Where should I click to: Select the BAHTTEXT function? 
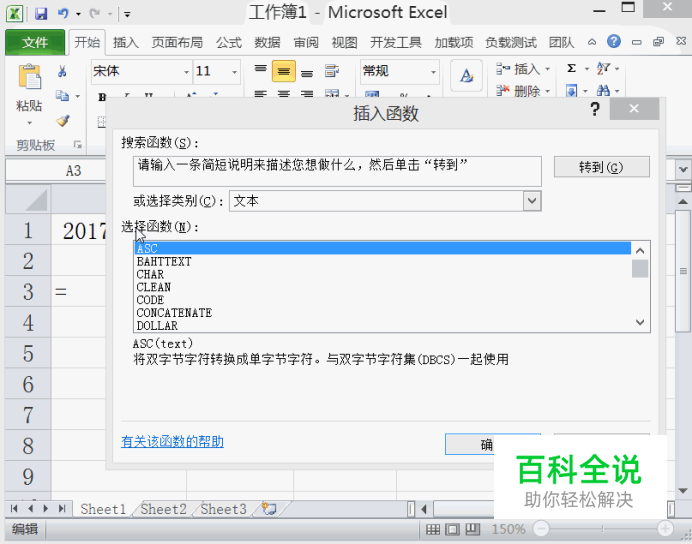(383, 261)
